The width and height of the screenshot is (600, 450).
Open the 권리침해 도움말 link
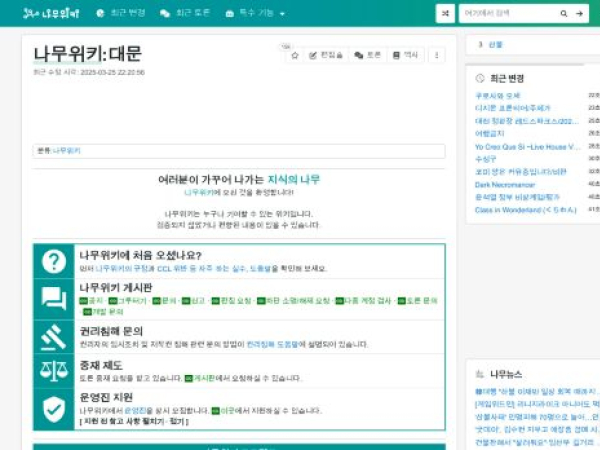pos(272,344)
